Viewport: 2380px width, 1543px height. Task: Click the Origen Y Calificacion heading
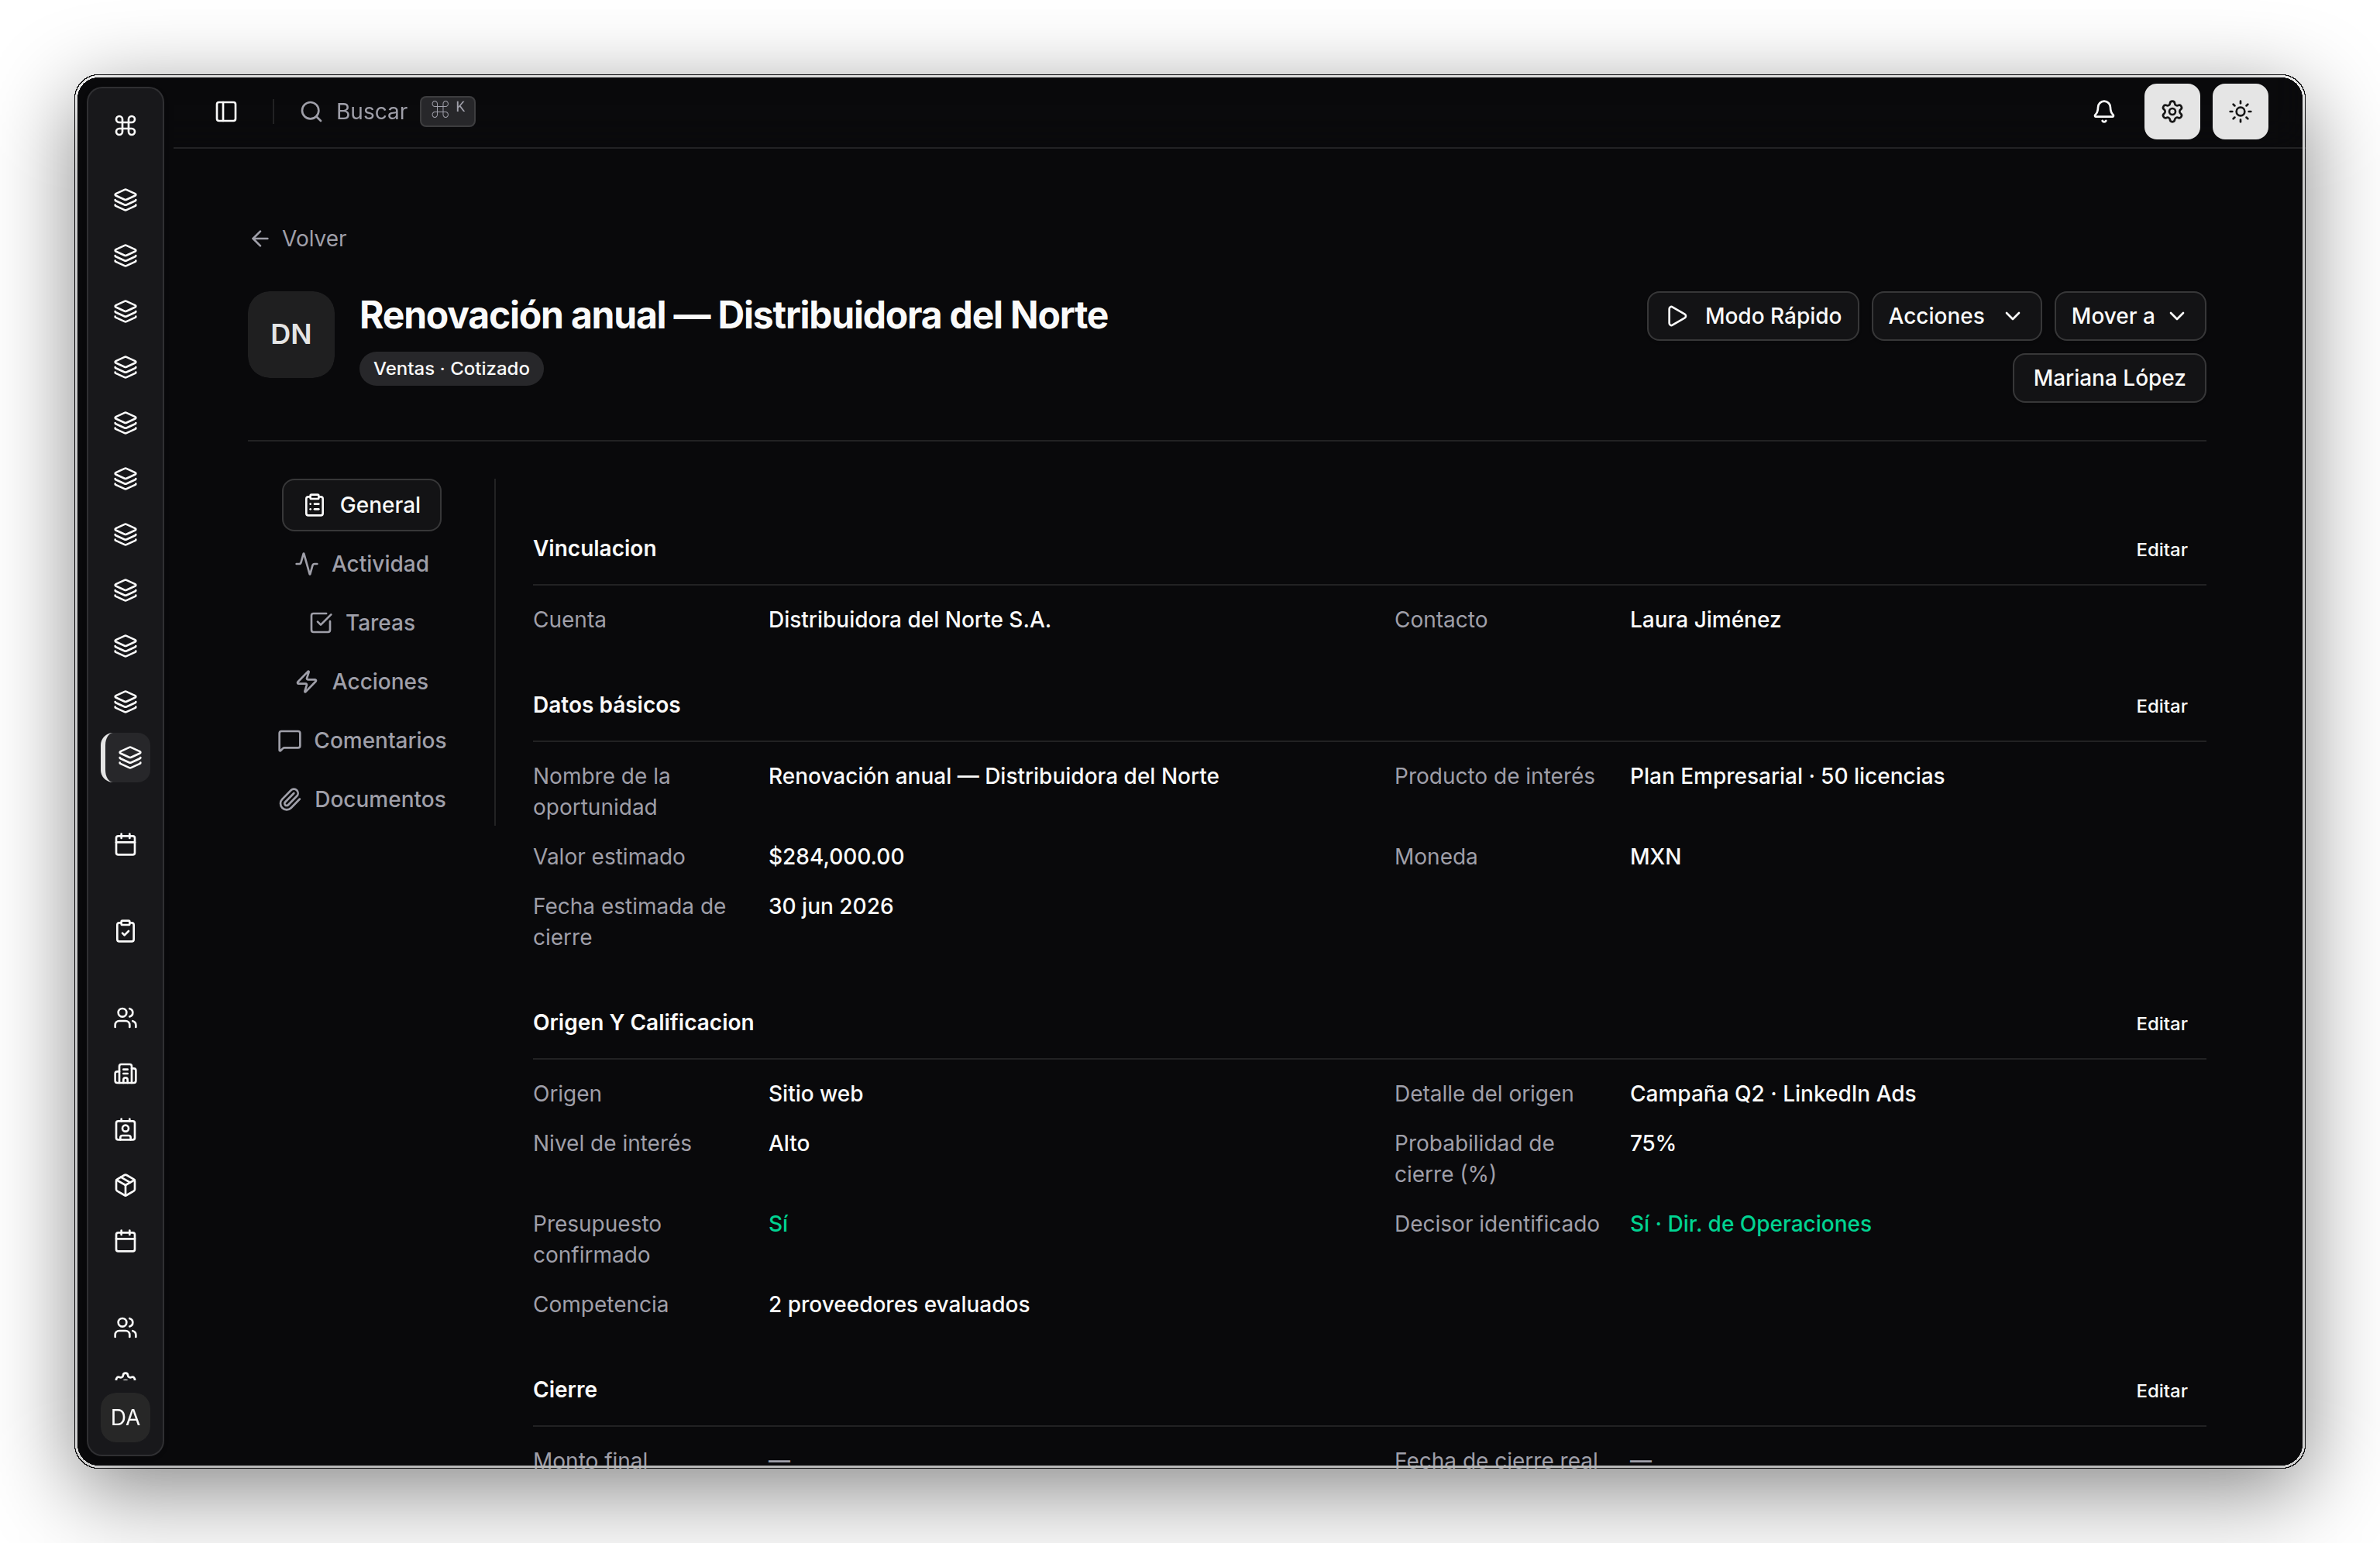click(643, 1022)
